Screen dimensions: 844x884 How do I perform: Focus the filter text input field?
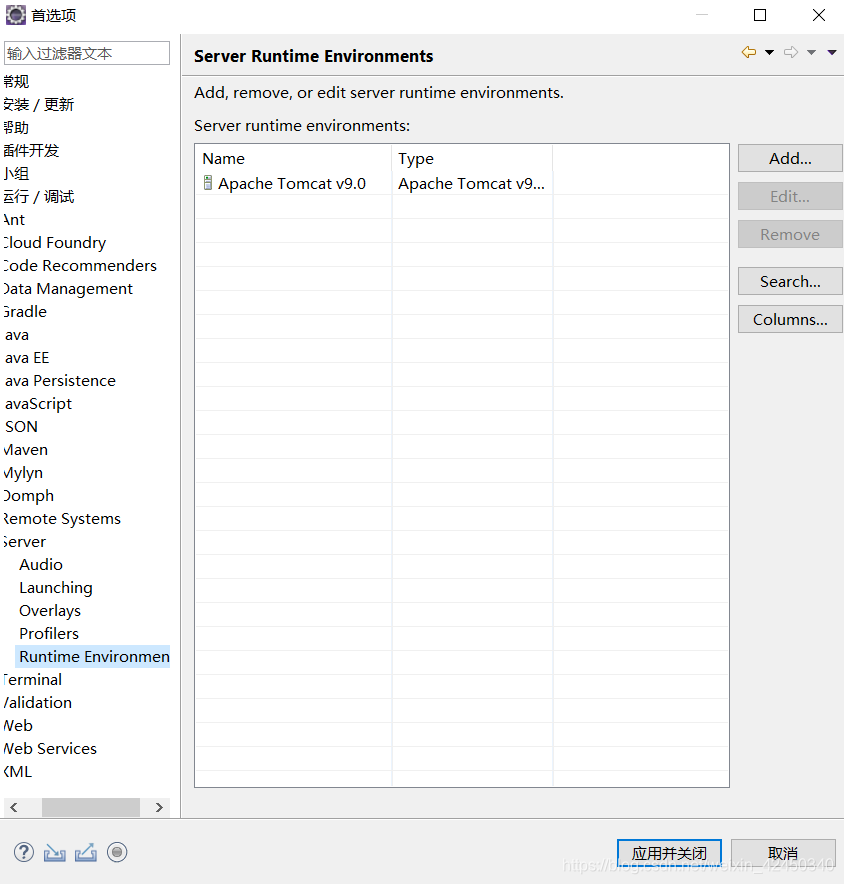(87, 53)
